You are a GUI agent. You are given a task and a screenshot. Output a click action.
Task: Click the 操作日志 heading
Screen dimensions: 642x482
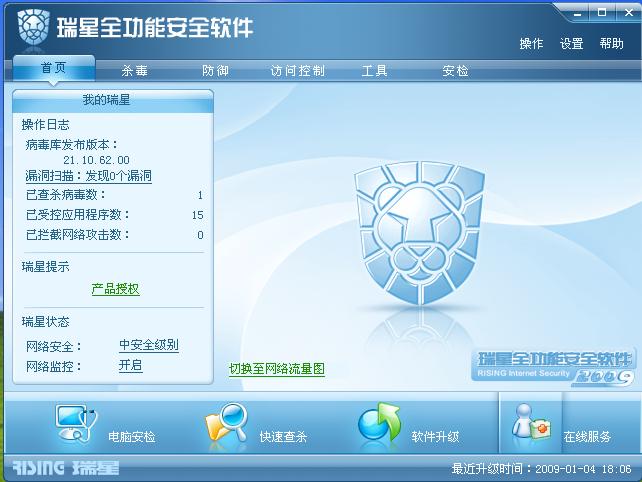click(x=45, y=125)
